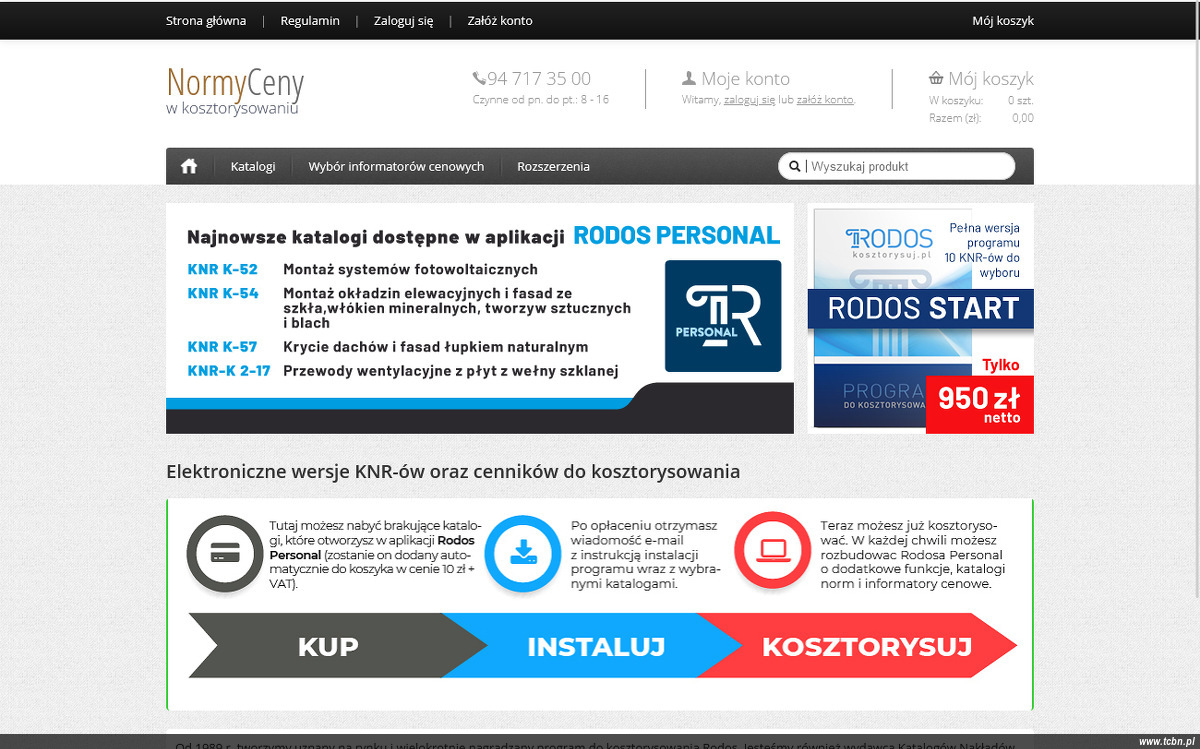Open the Rodos Start promo banner
1200x749 pixels.
pos(921,319)
